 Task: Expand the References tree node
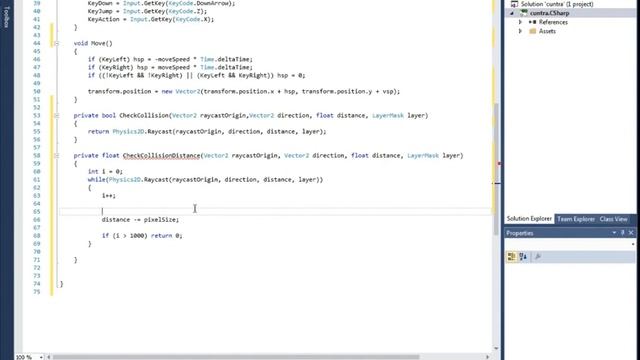coord(520,22)
